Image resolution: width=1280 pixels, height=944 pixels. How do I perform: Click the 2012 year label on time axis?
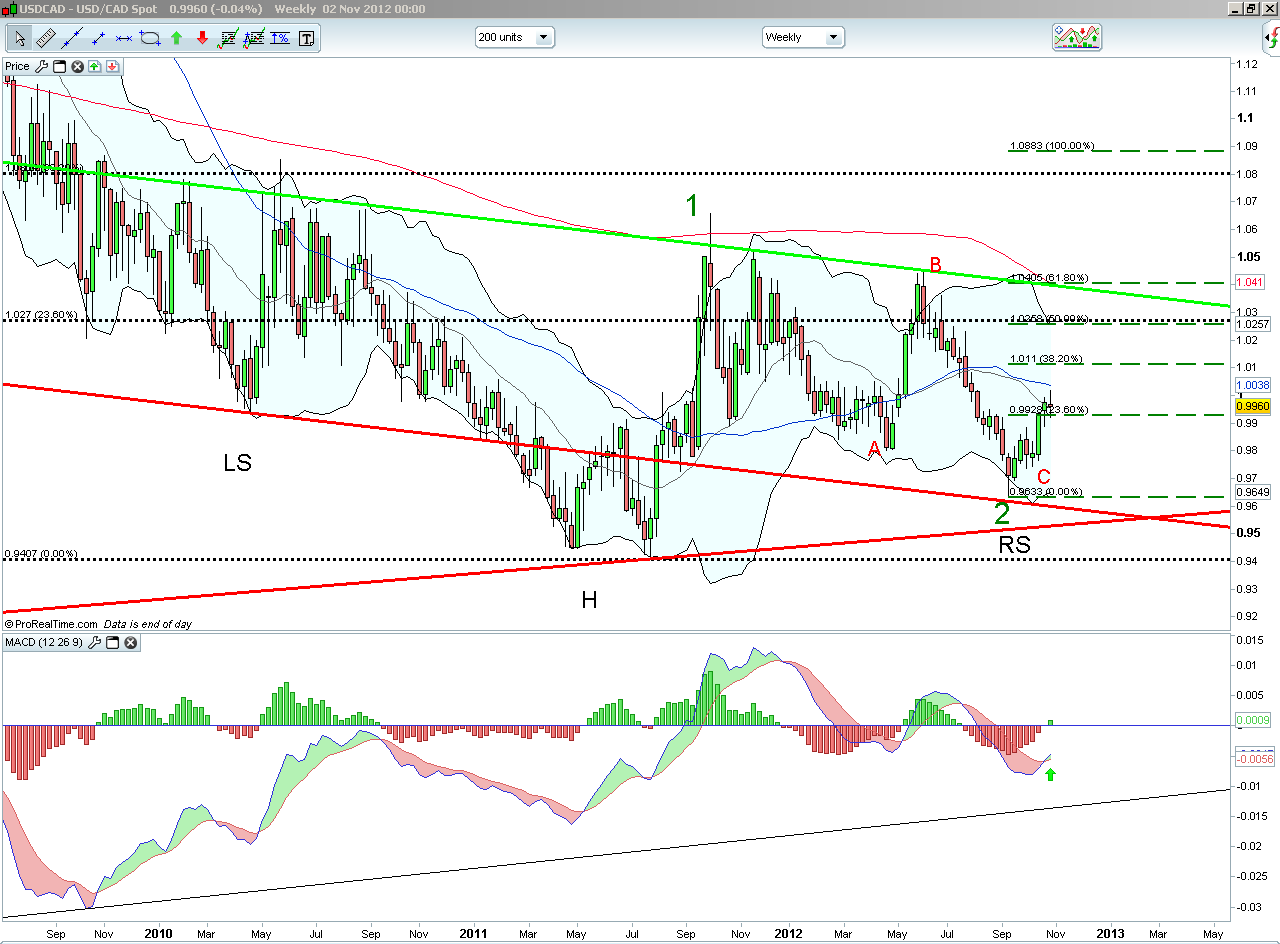tap(789, 934)
